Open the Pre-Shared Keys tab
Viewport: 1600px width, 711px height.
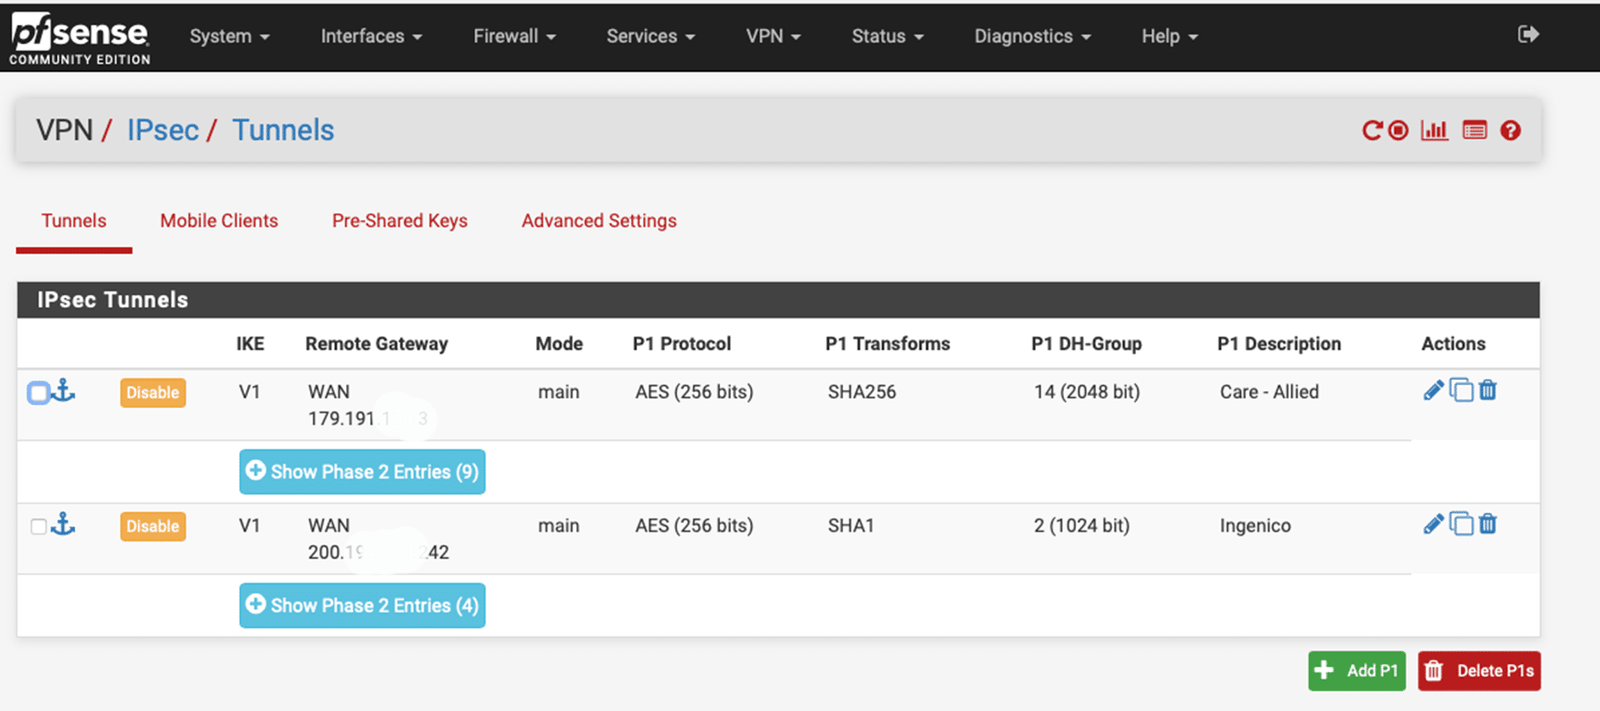click(399, 221)
